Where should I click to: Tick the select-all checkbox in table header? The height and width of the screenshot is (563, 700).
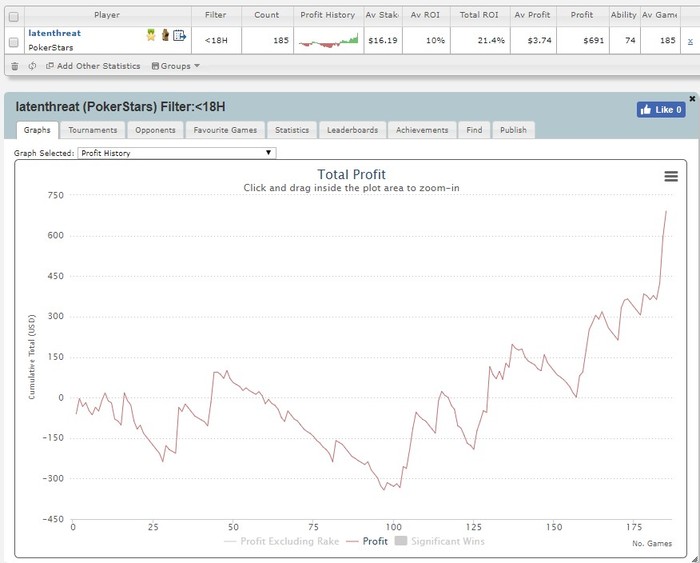[14, 17]
